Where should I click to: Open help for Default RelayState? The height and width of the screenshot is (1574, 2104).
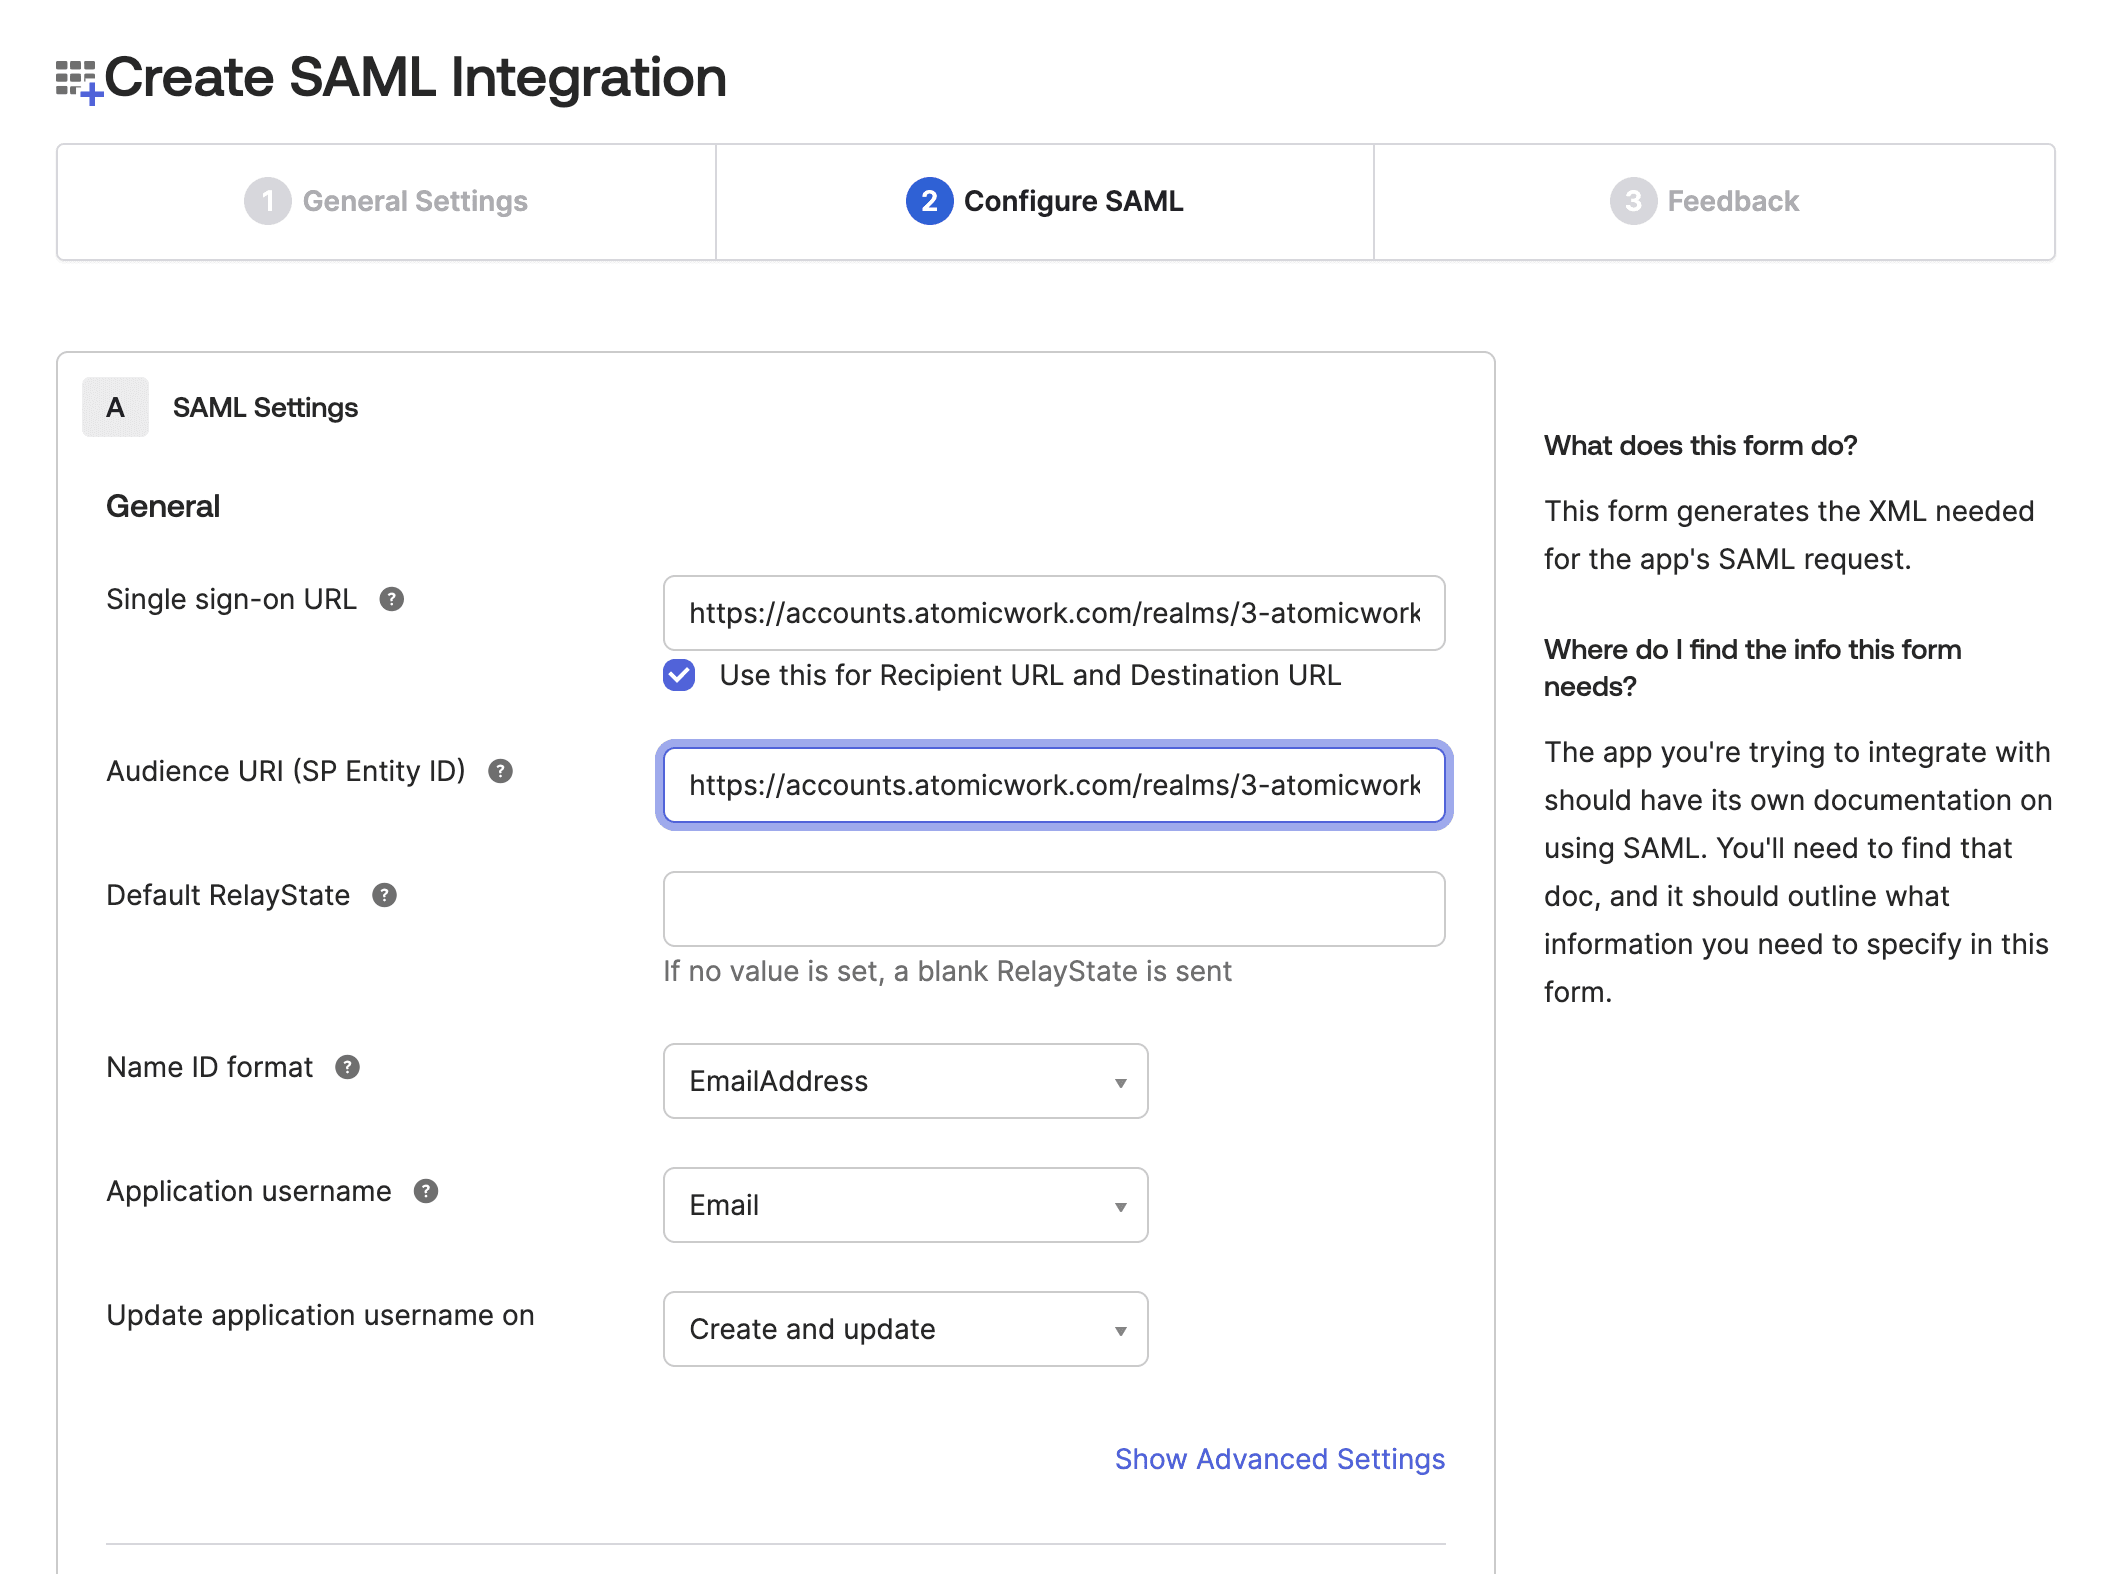[x=384, y=895]
